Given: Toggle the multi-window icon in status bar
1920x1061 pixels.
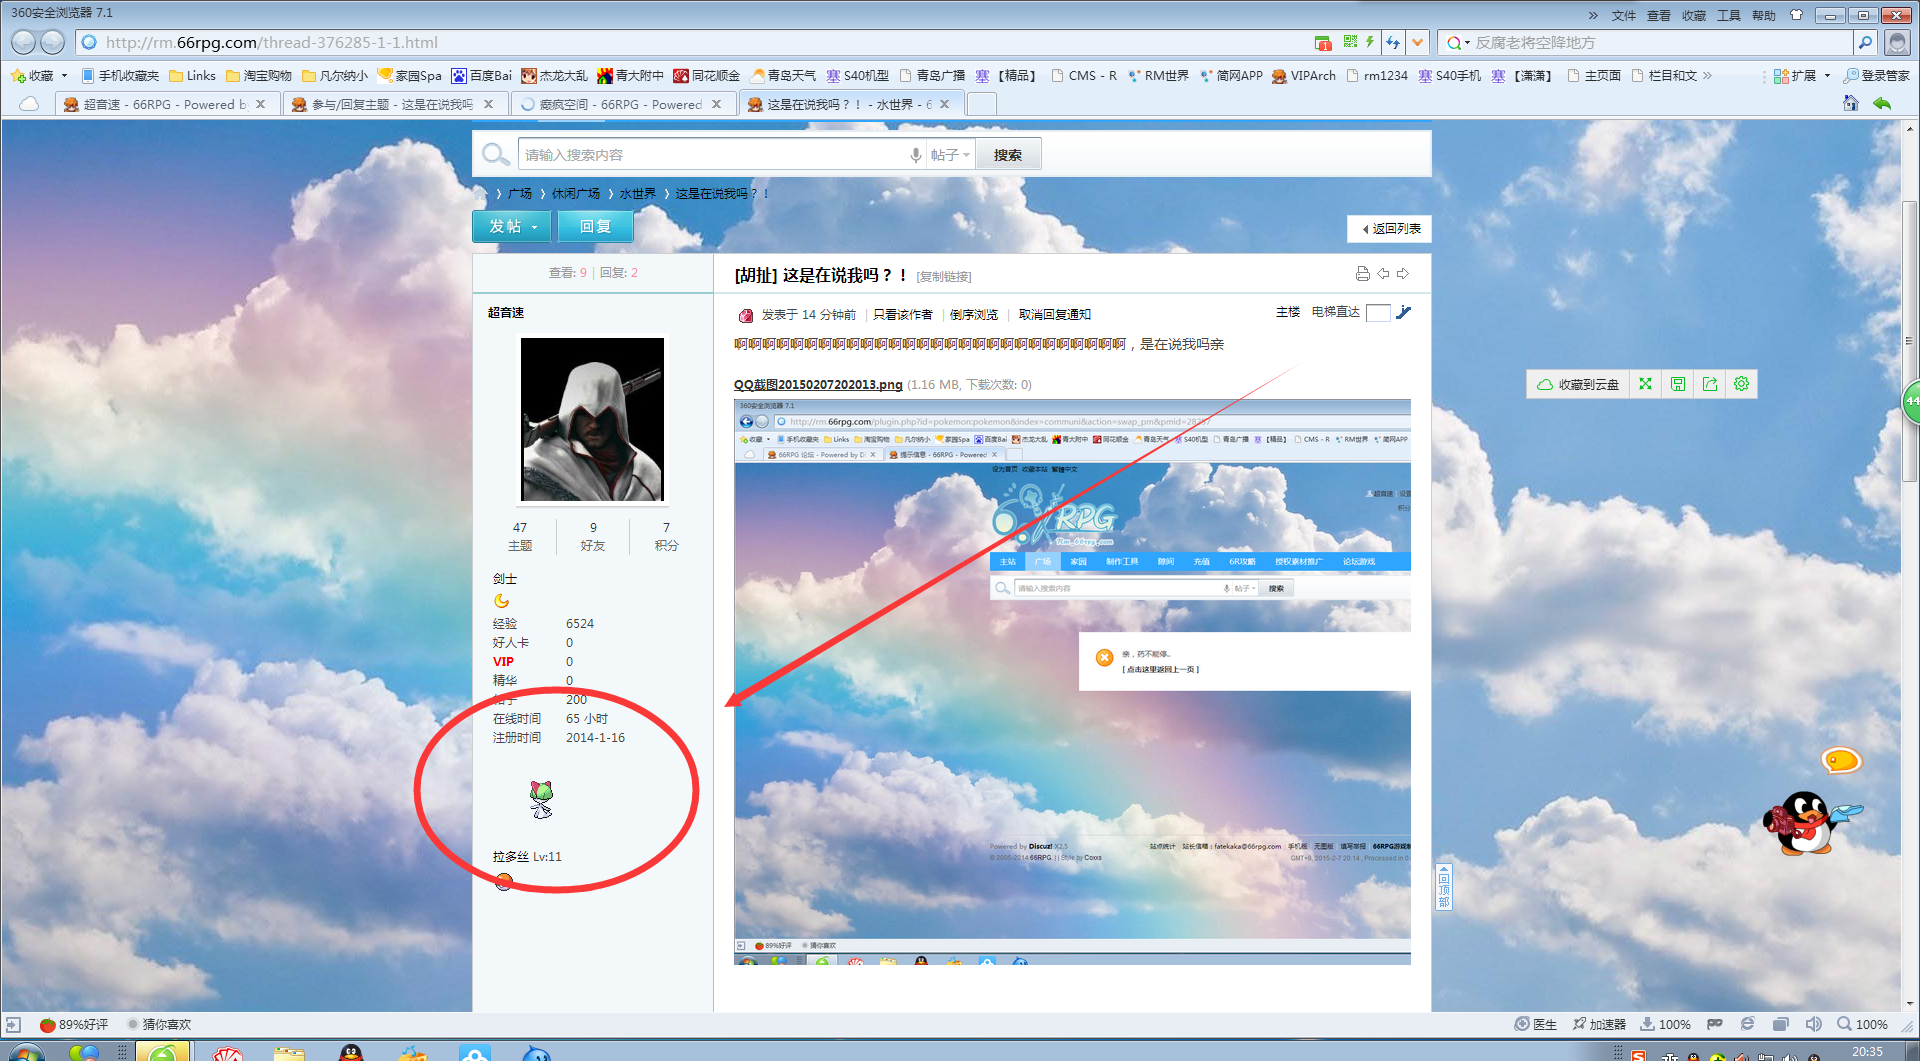Looking at the screenshot, I should pyautogui.click(x=1780, y=1024).
